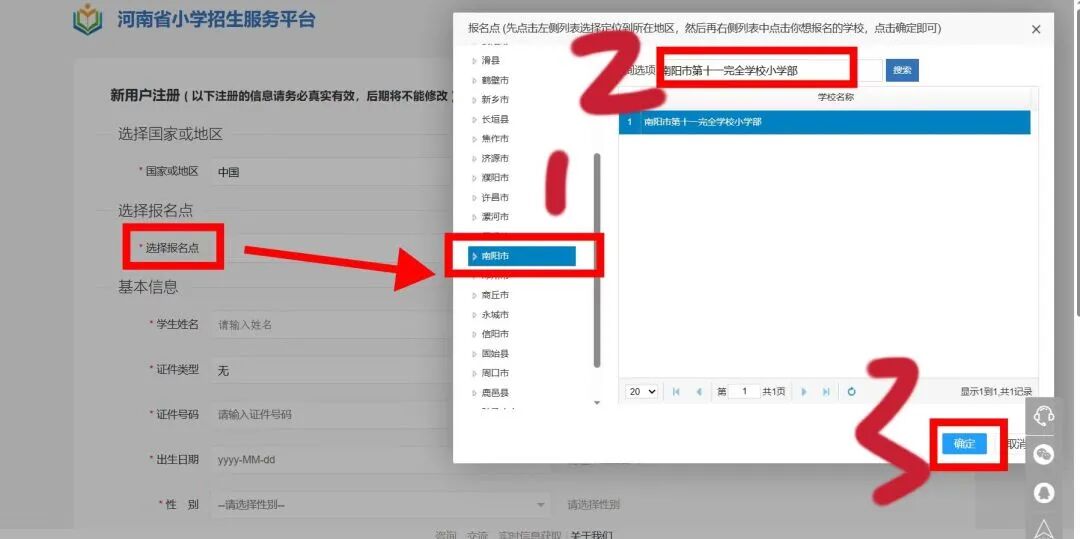
Task: Select the 南阳市第十一完全学校小学部 result row
Action: point(824,122)
